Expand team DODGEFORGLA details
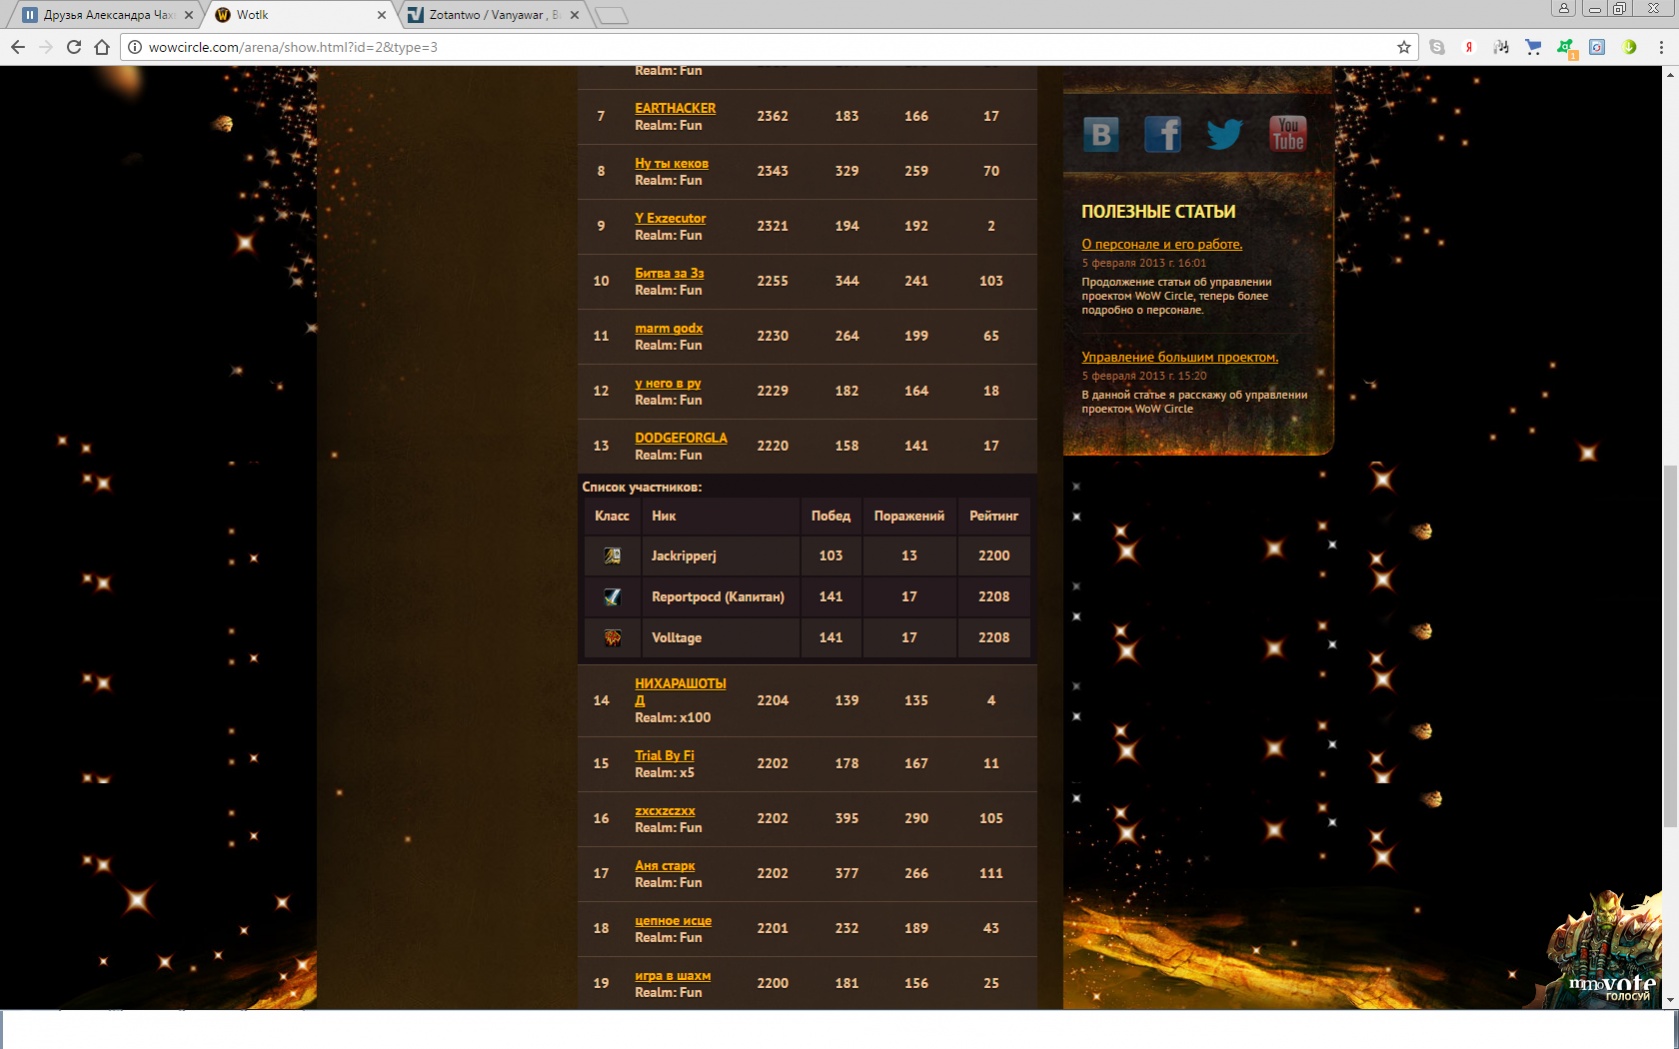This screenshot has height=1049, width=1679. (680, 438)
